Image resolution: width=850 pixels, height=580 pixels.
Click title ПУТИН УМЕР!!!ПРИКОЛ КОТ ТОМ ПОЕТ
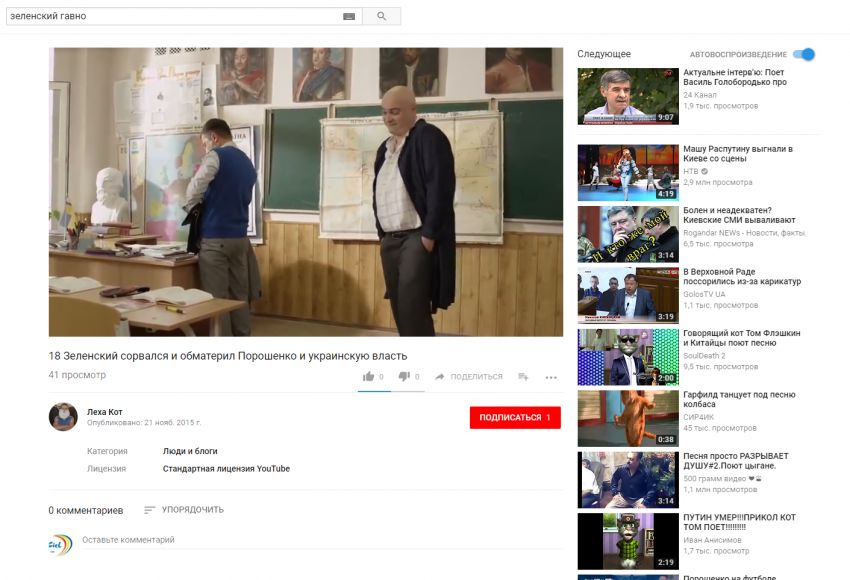pyautogui.click(x=739, y=522)
